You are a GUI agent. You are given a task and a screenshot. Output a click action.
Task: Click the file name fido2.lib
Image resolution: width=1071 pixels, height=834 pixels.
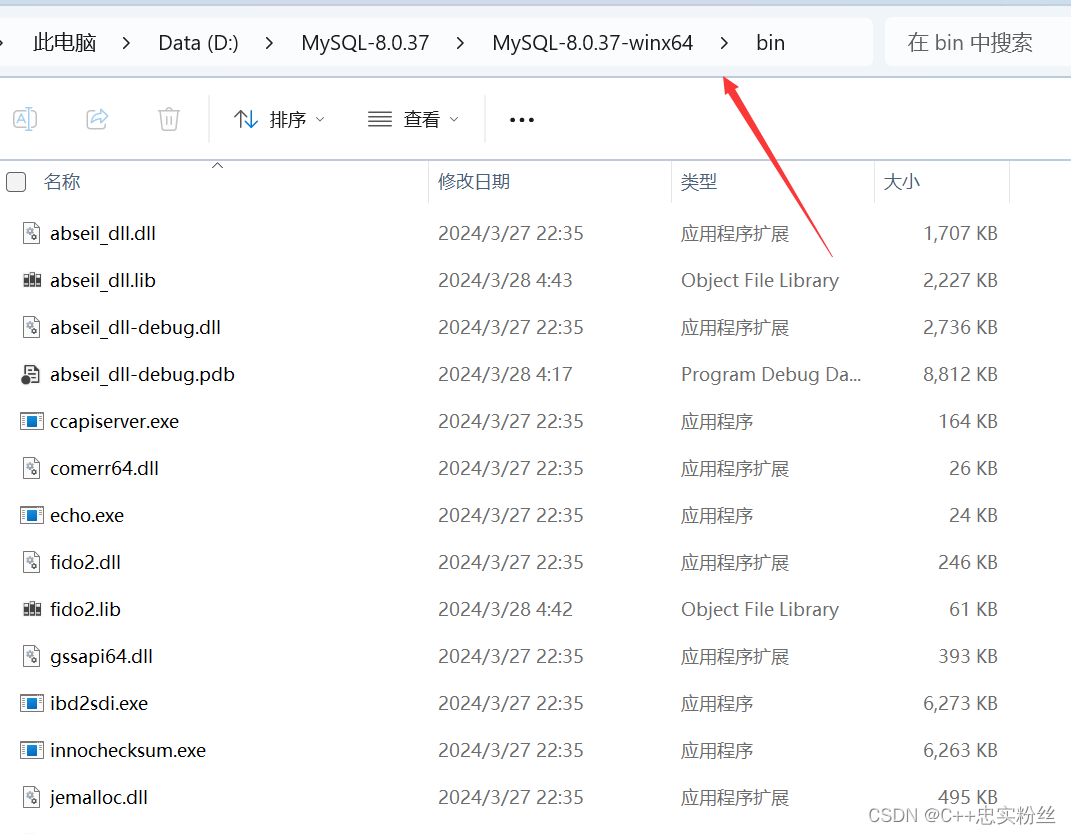(x=85, y=609)
